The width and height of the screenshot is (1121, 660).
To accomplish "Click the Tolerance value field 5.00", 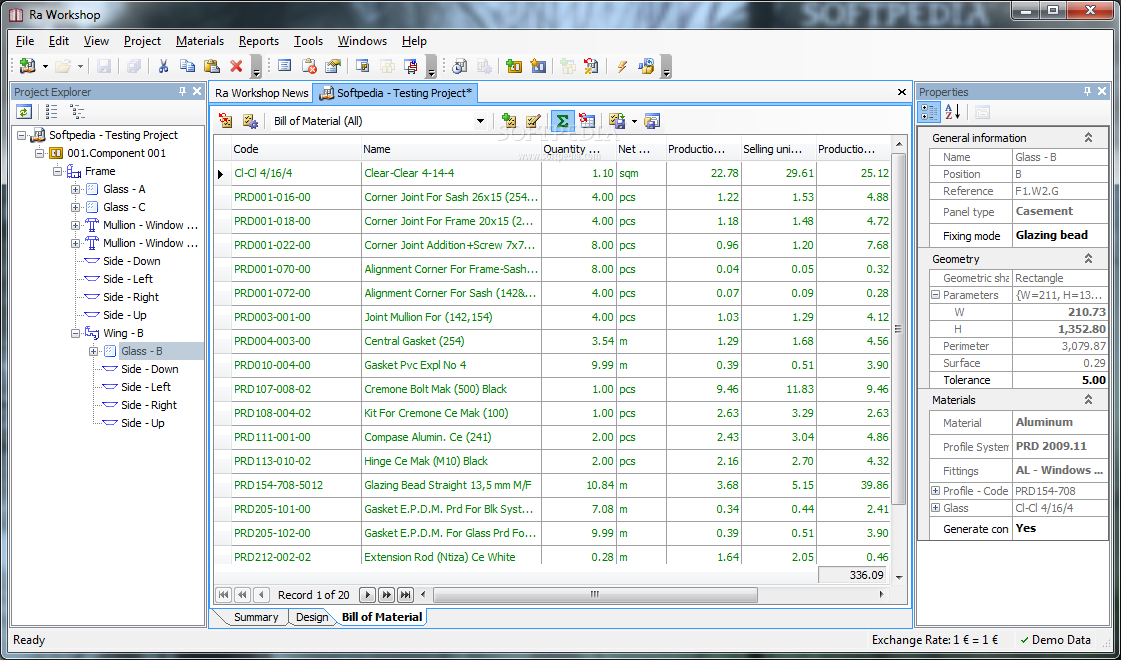I will pyautogui.click(x=1060, y=380).
